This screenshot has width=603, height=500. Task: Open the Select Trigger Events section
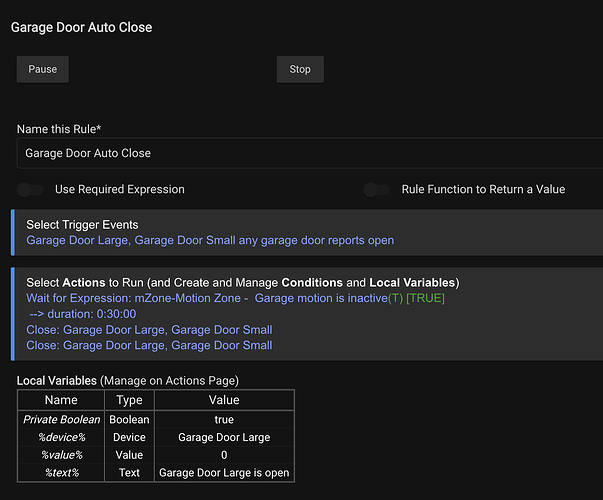pyautogui.click(x=82, y=225)
